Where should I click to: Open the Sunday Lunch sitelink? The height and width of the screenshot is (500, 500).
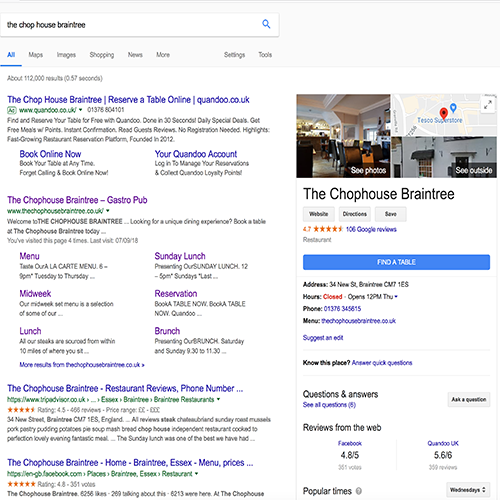tap(180, 256)
